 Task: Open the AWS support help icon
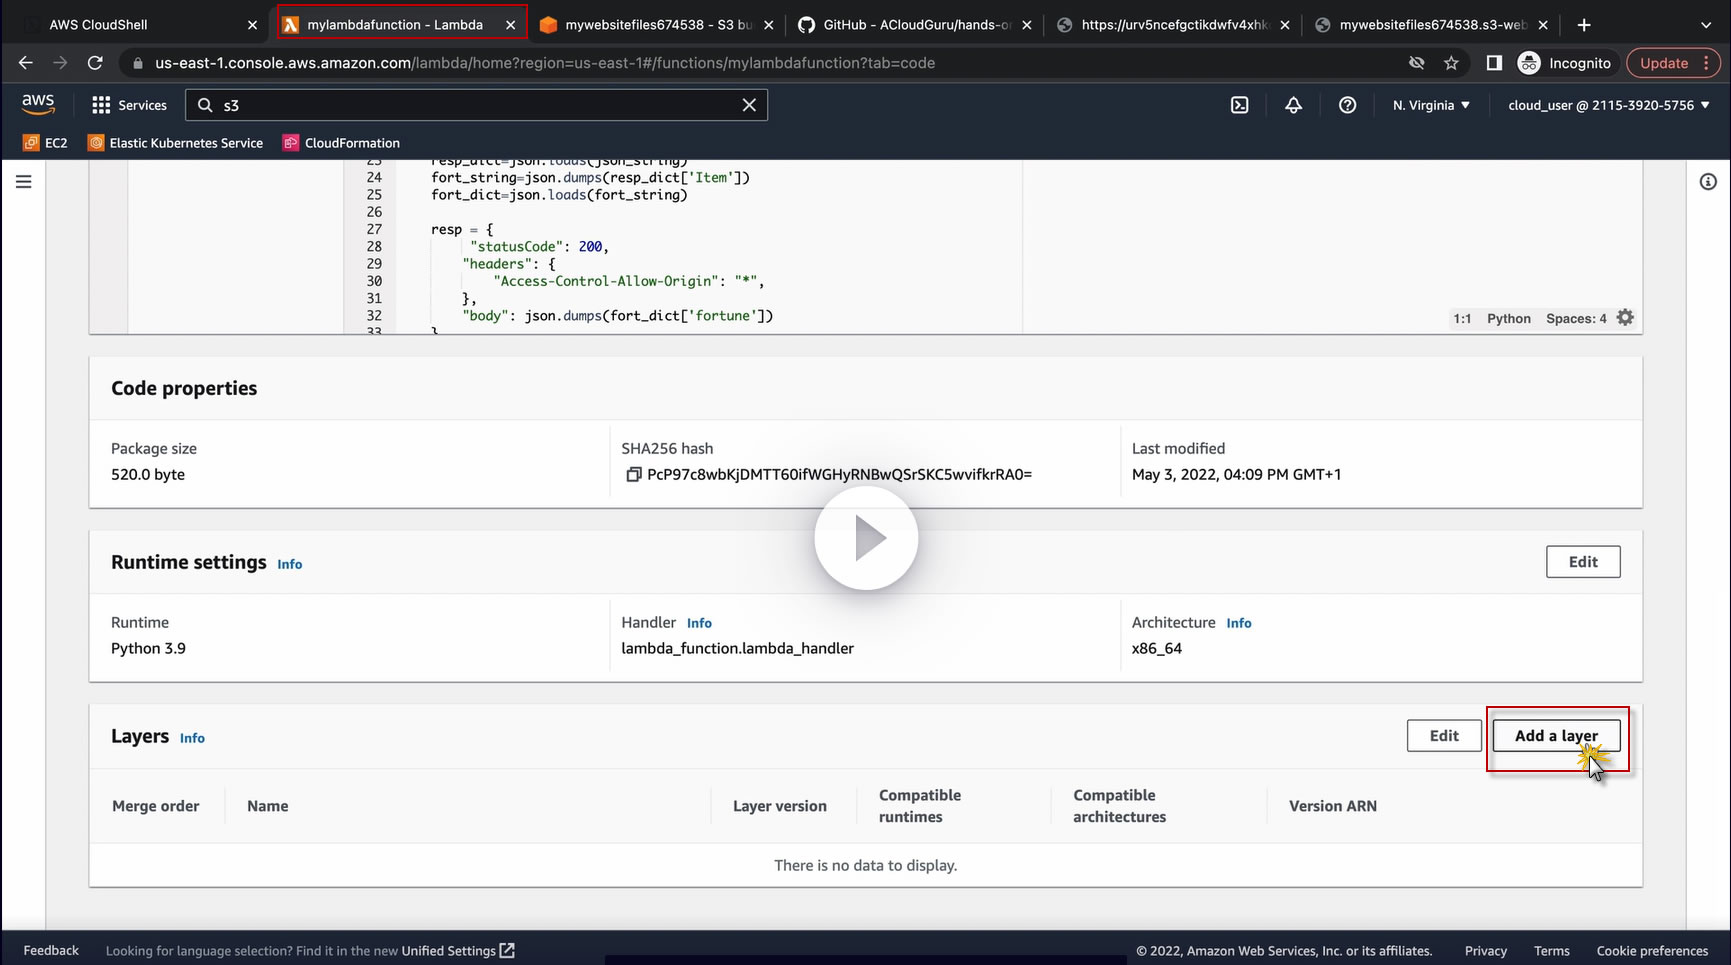click(x=1347, y=105)
